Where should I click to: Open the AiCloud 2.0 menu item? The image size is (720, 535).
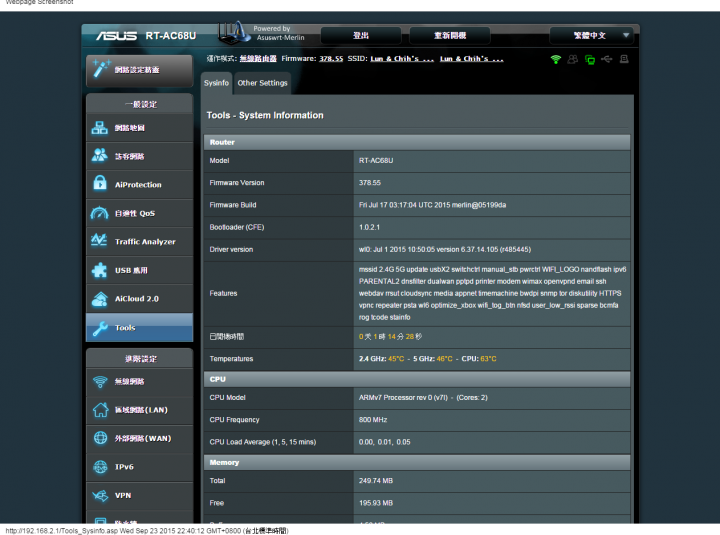pyautogui.click(x=140, y=298)
